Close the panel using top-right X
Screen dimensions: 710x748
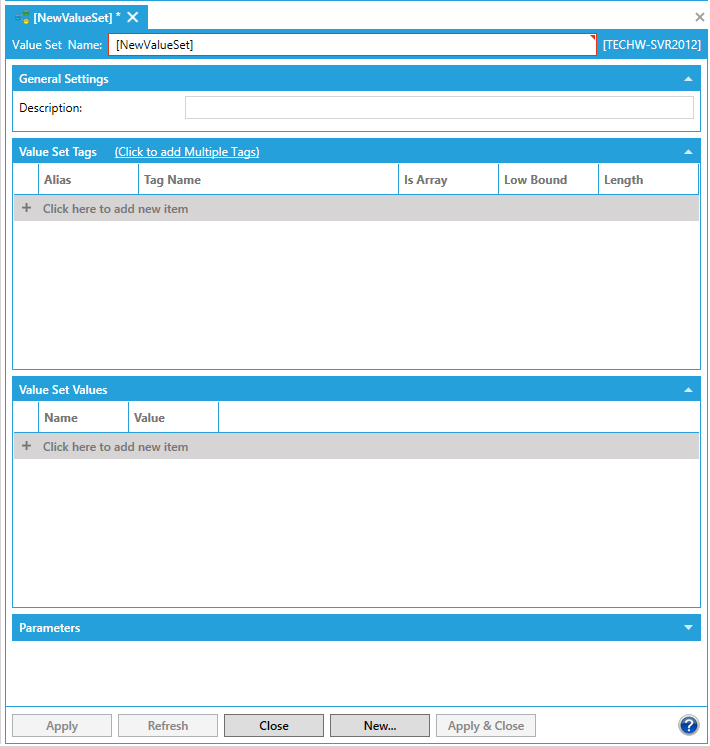click(700, 17)
